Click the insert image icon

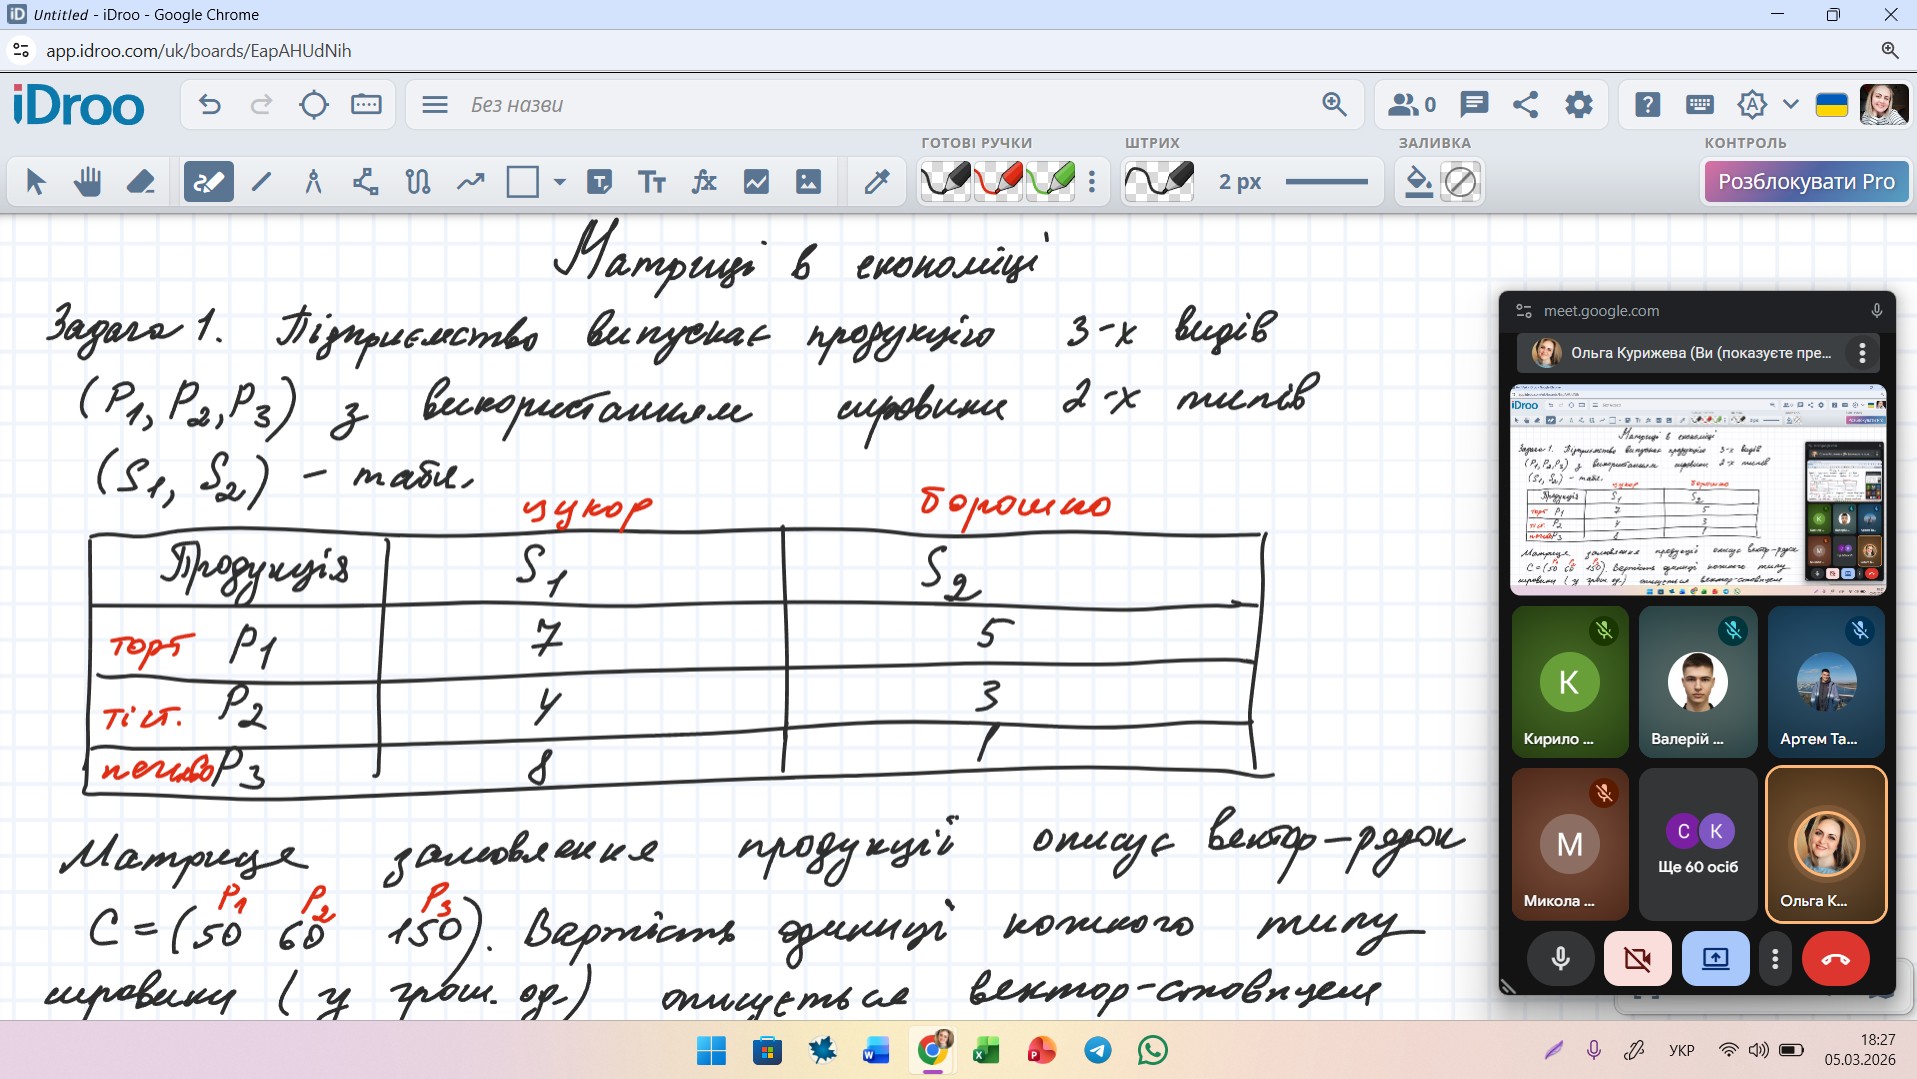808,182
